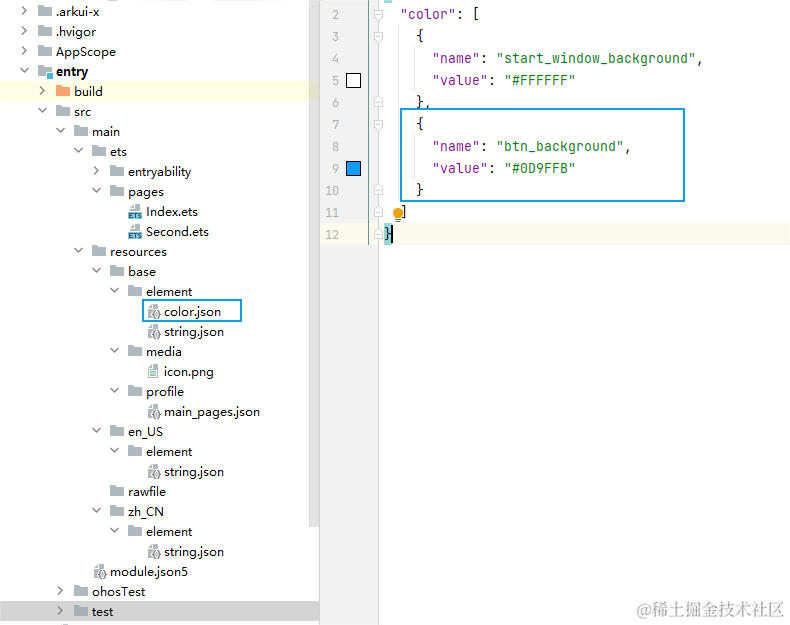Click the base string.json file icon
The image size is (790, 625).
154,332
